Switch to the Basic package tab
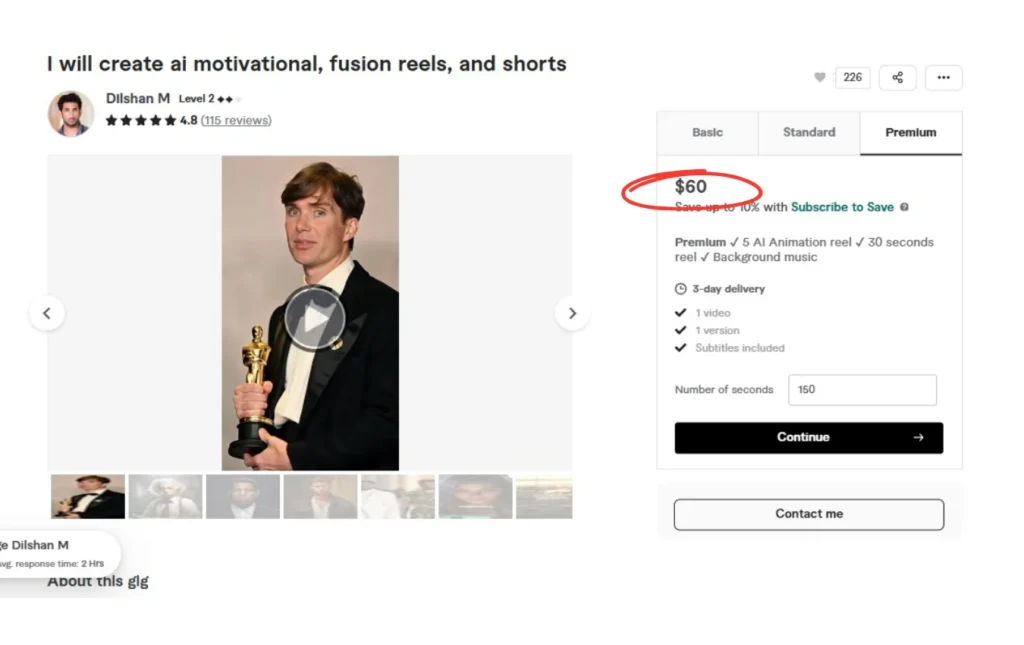Image resolution: width=1024 pixels, height=645 pixels. [707, 133]
